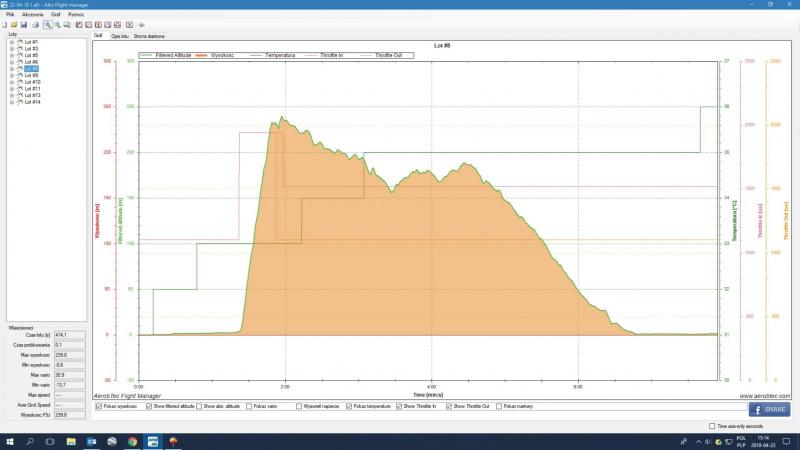Expand the Lot #10 tree node
This screenshot has width=800, height=450.
(x=11, y=82)
